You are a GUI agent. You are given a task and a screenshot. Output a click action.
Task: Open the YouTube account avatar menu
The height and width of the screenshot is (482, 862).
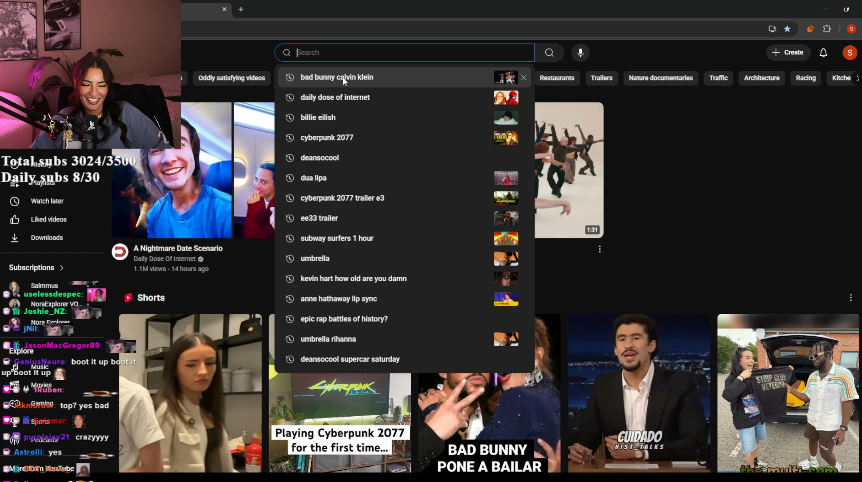pos(851,53)
